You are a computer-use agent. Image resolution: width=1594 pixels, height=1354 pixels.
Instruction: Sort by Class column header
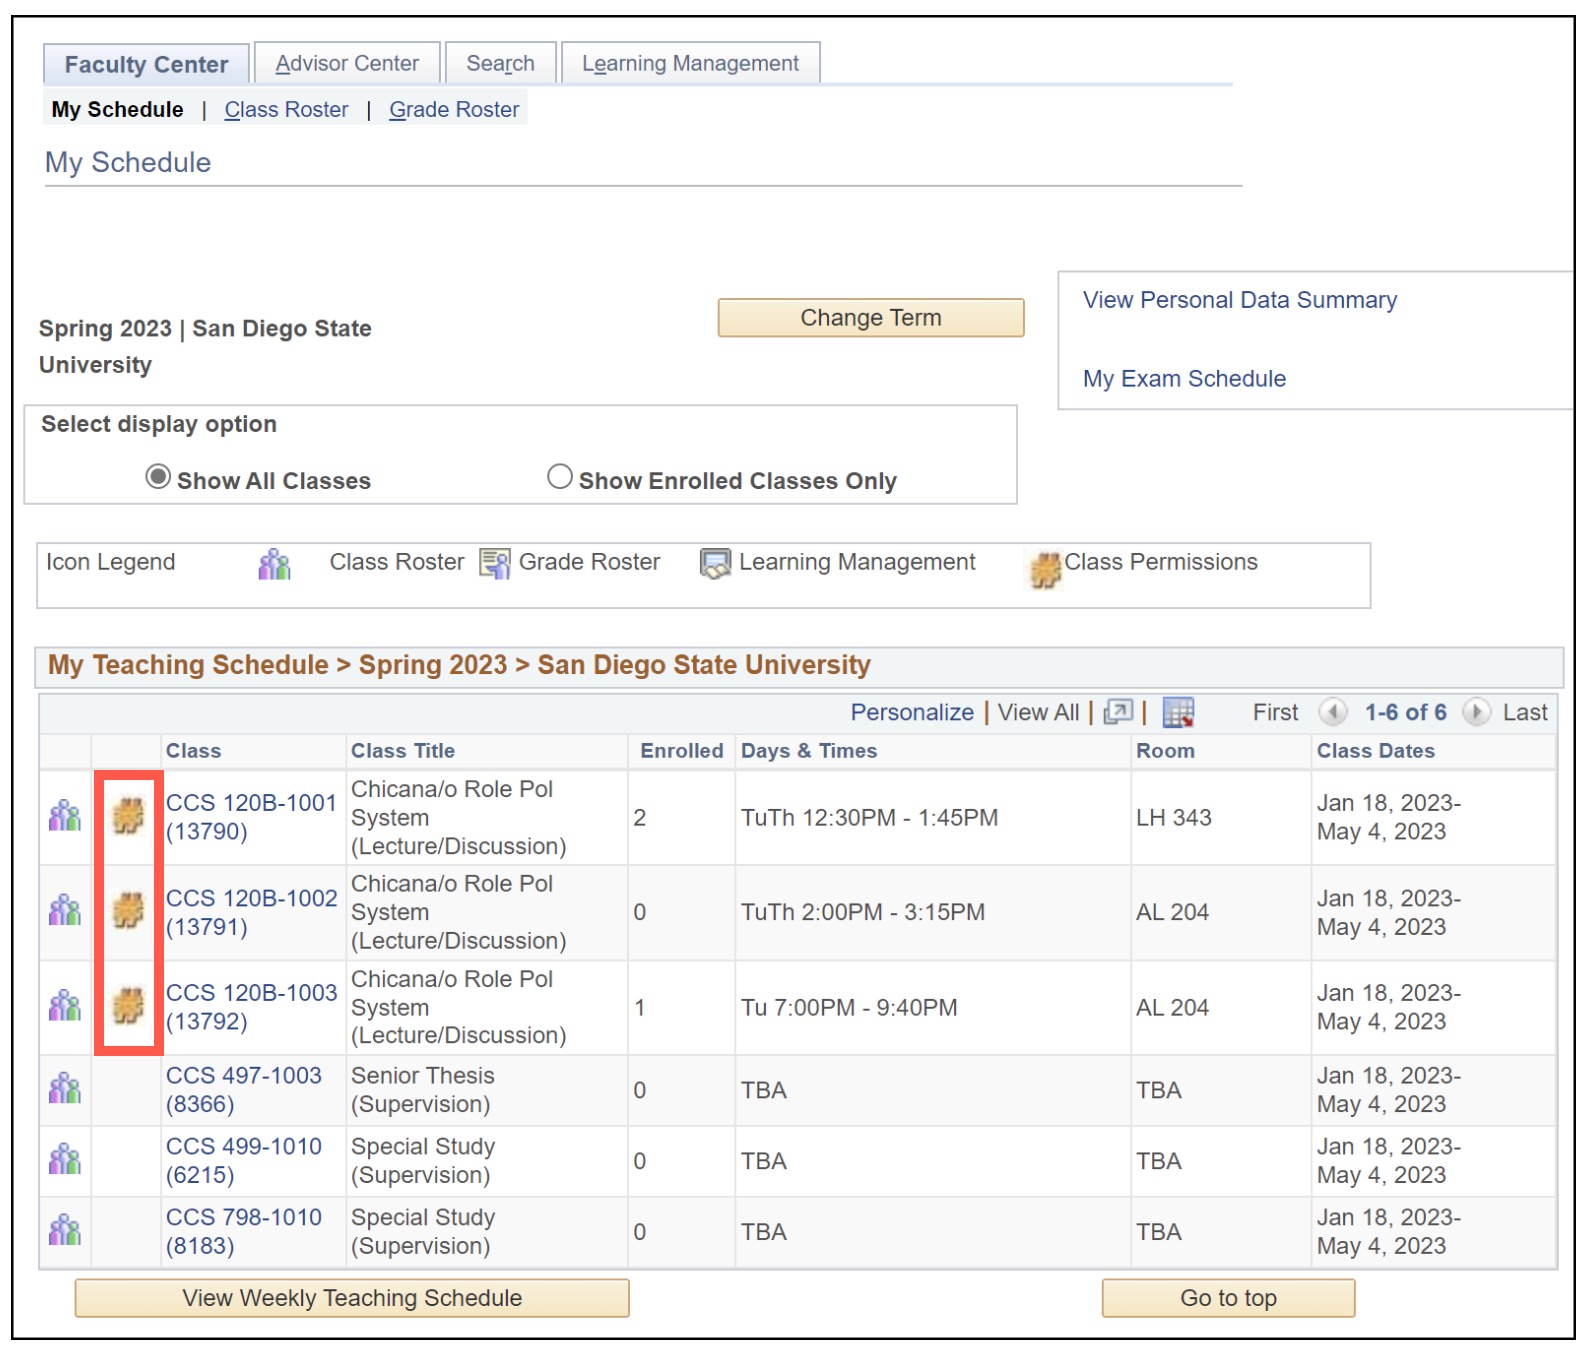tap(193, 751)
